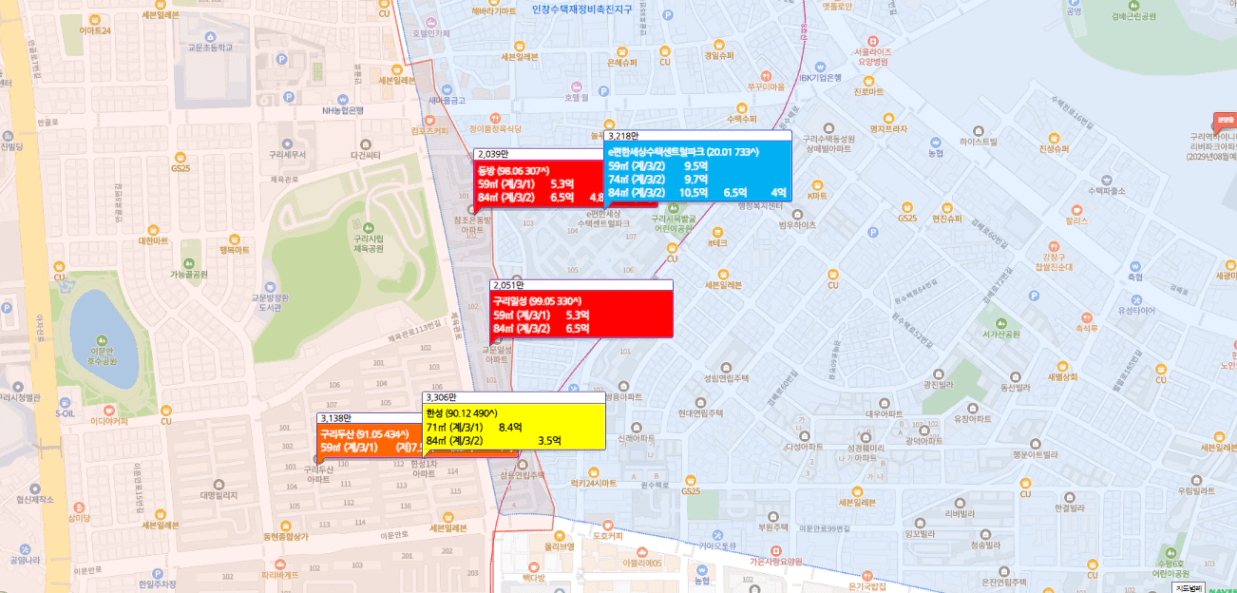Open the 구리시립 체육공원 park marker

point(369,226)
